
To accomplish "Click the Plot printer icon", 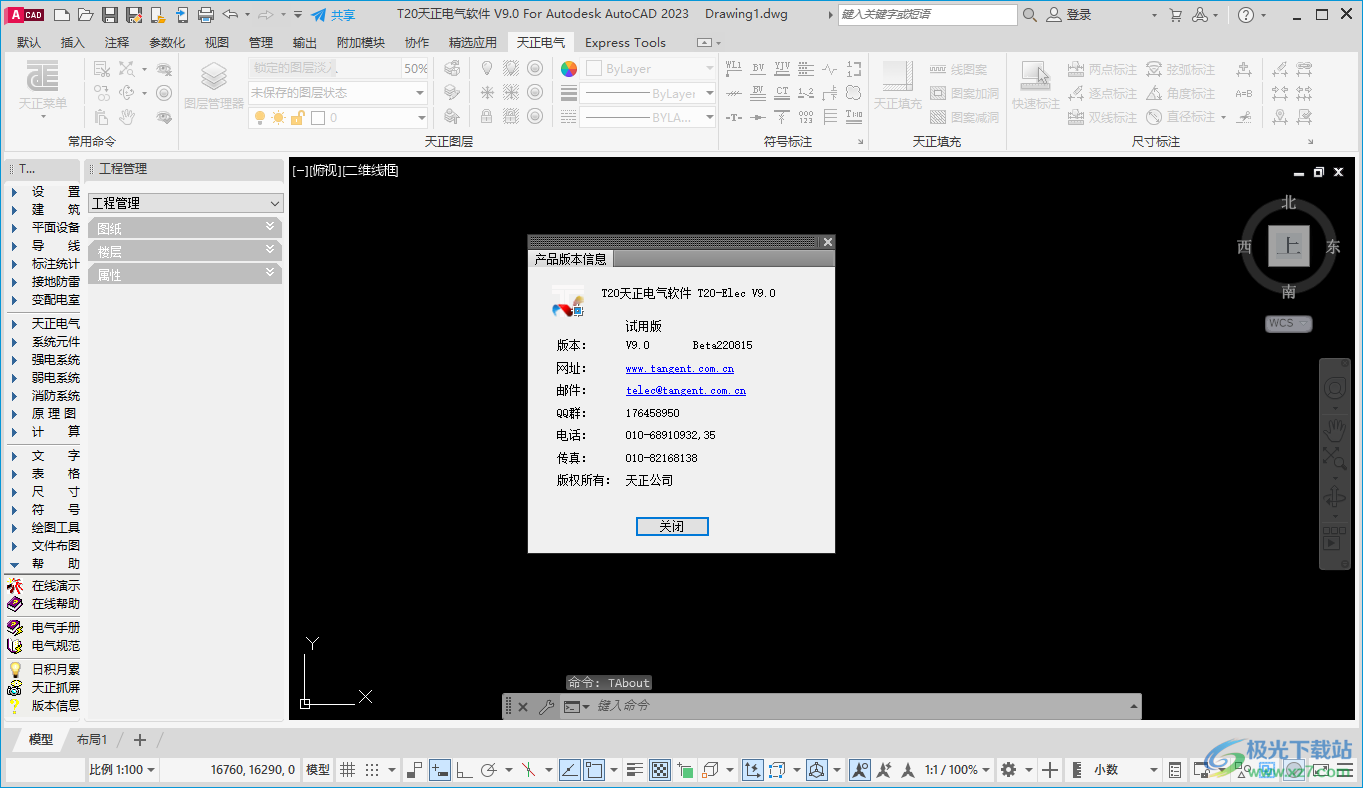I will click(206, 15).
